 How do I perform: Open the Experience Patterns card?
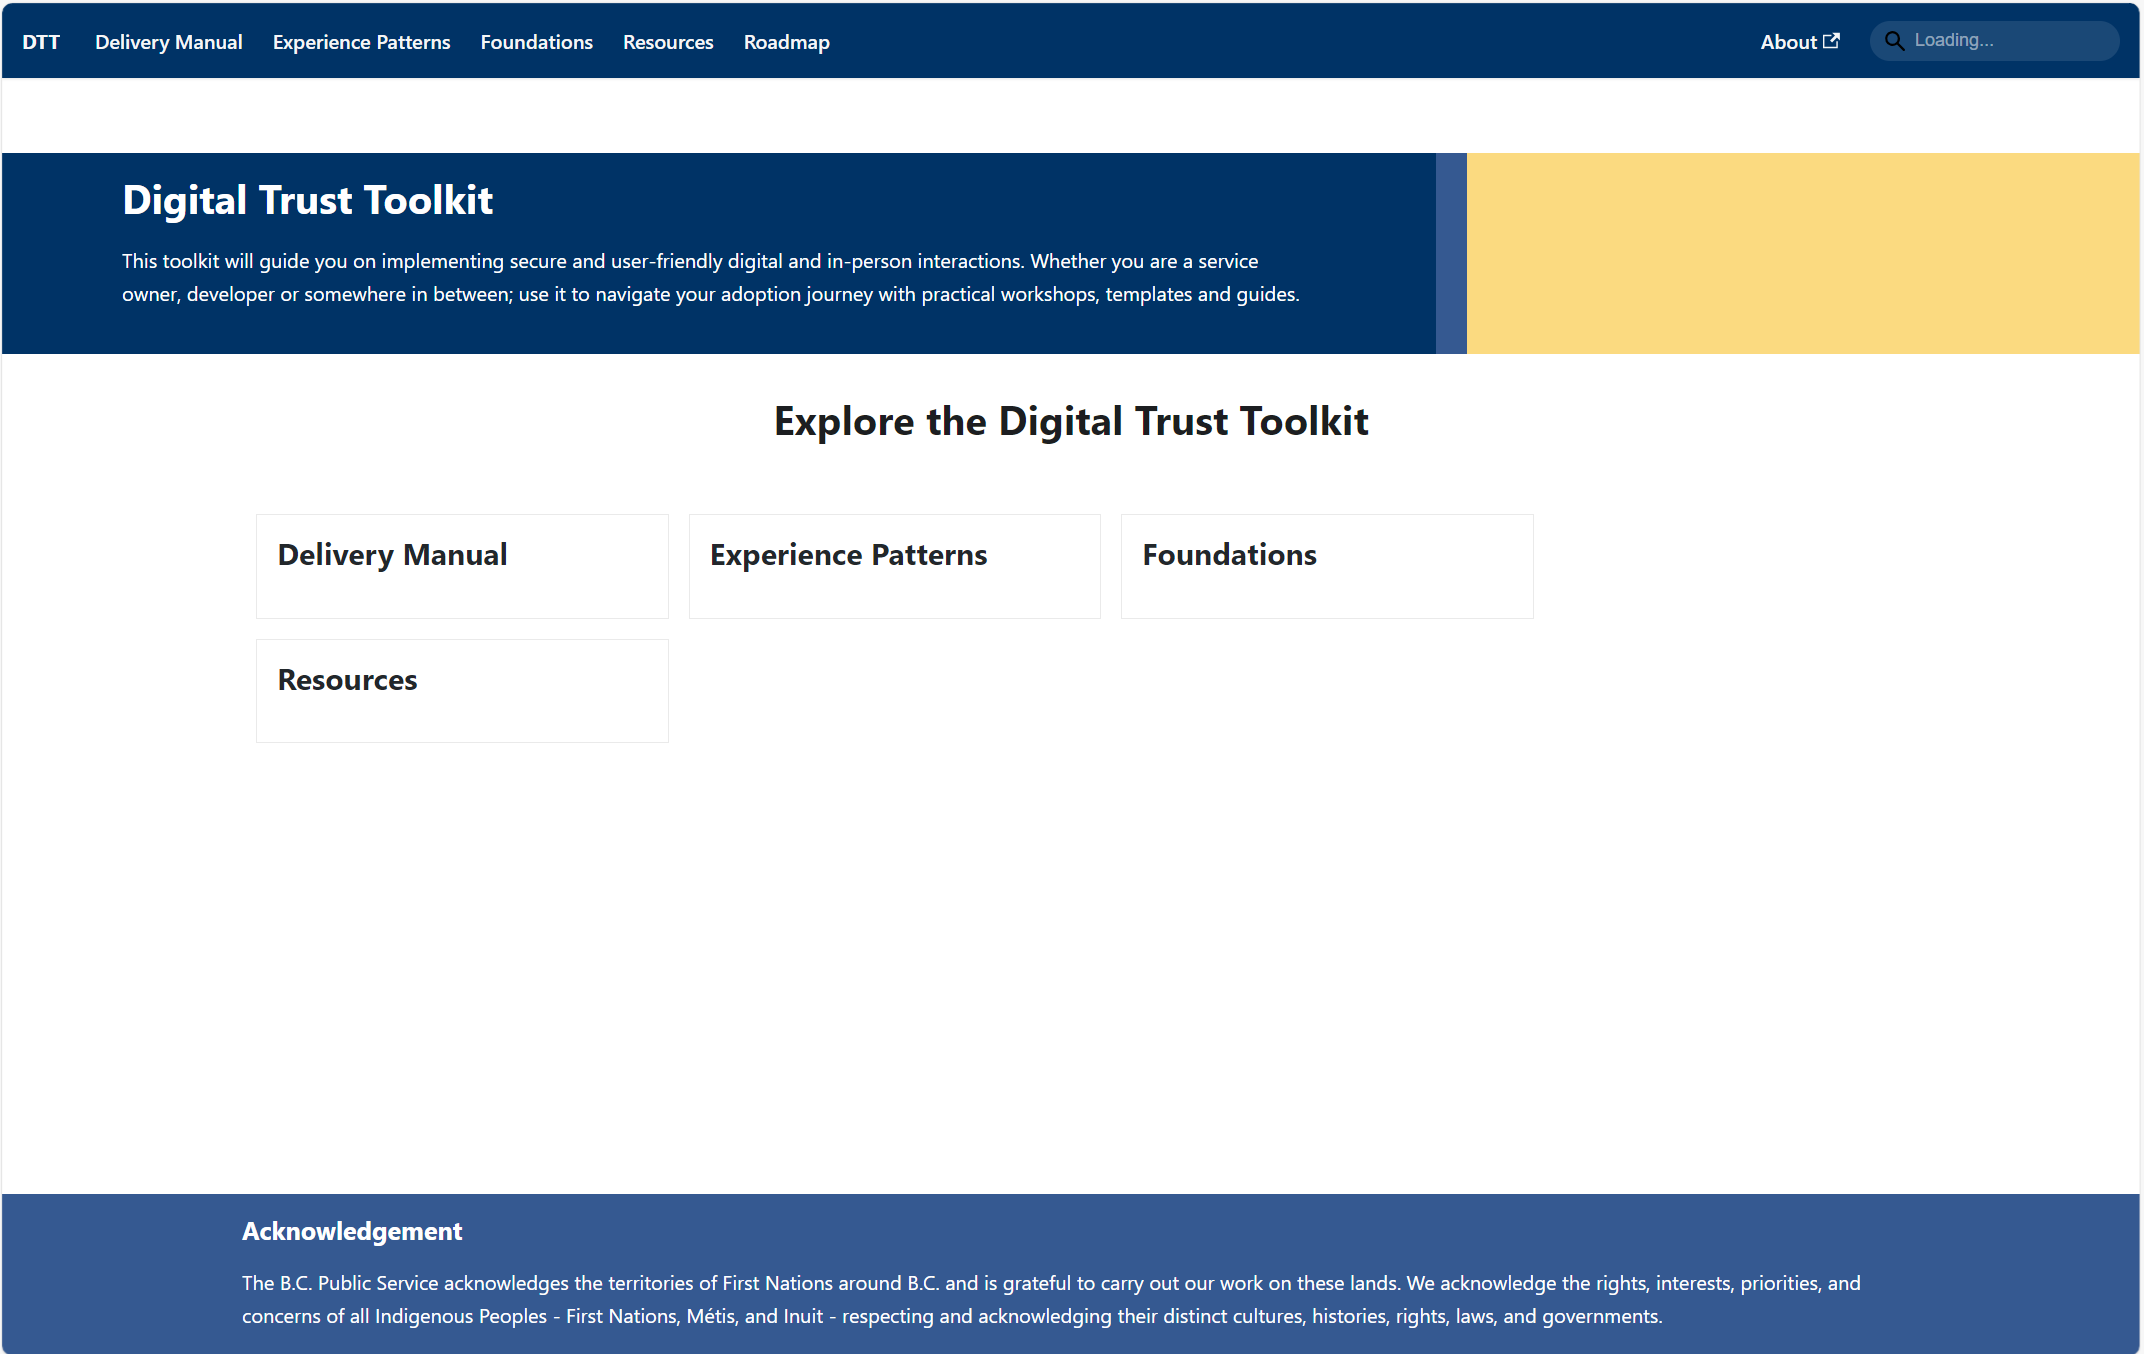click(x=894, y=566)
